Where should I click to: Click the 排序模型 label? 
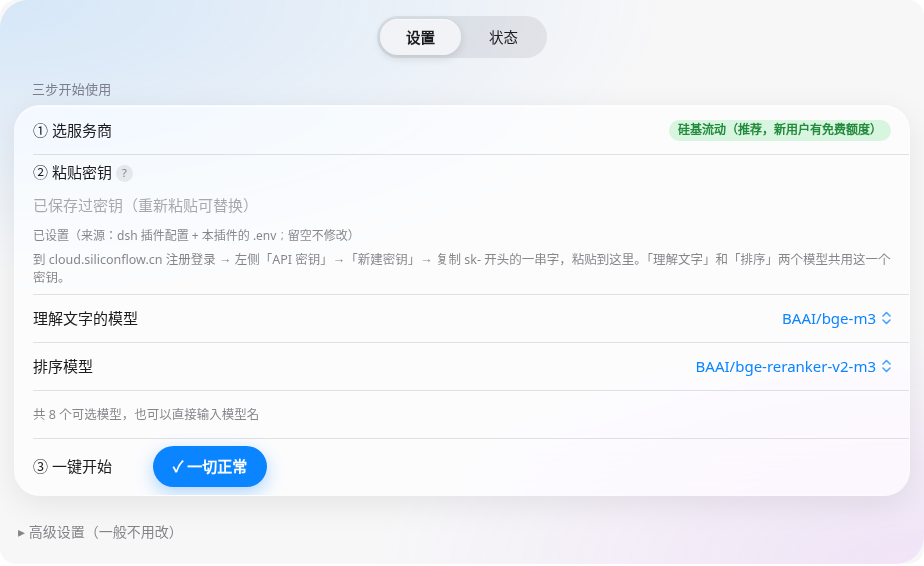(63, 367)
